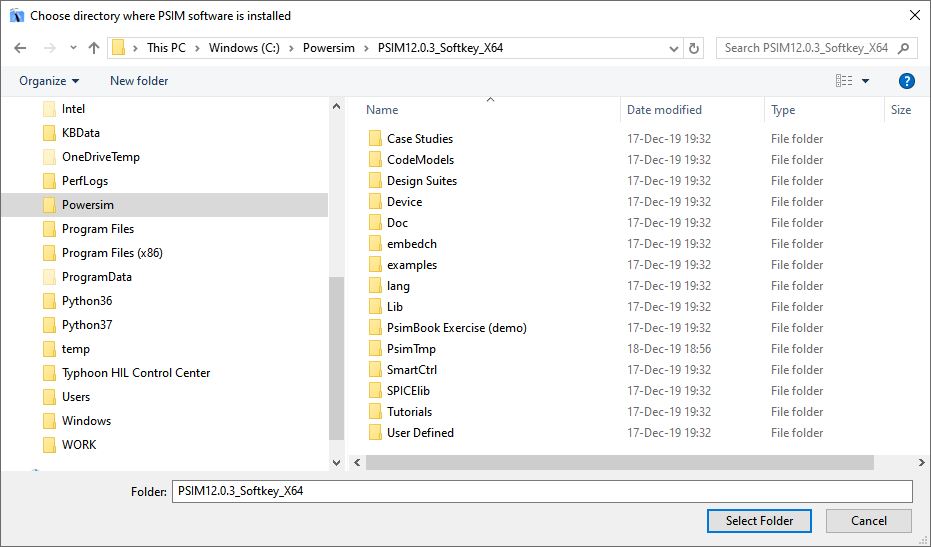The height and width of the screenshot is (547, 931).
Task: Click the search magnifier icon
Action: point(904,48)
